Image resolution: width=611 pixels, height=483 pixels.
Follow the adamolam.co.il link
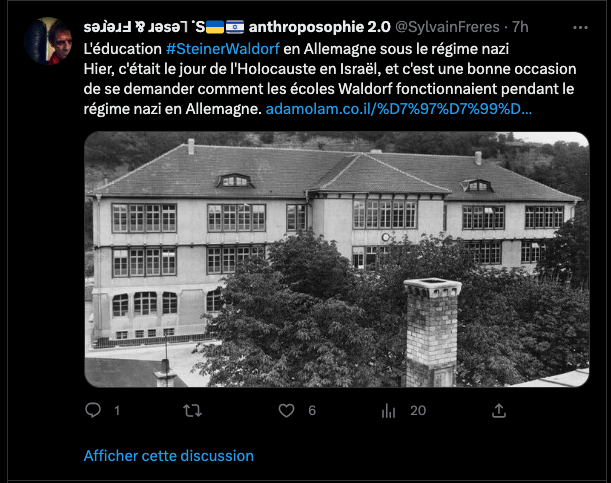[x=398, y=109]
